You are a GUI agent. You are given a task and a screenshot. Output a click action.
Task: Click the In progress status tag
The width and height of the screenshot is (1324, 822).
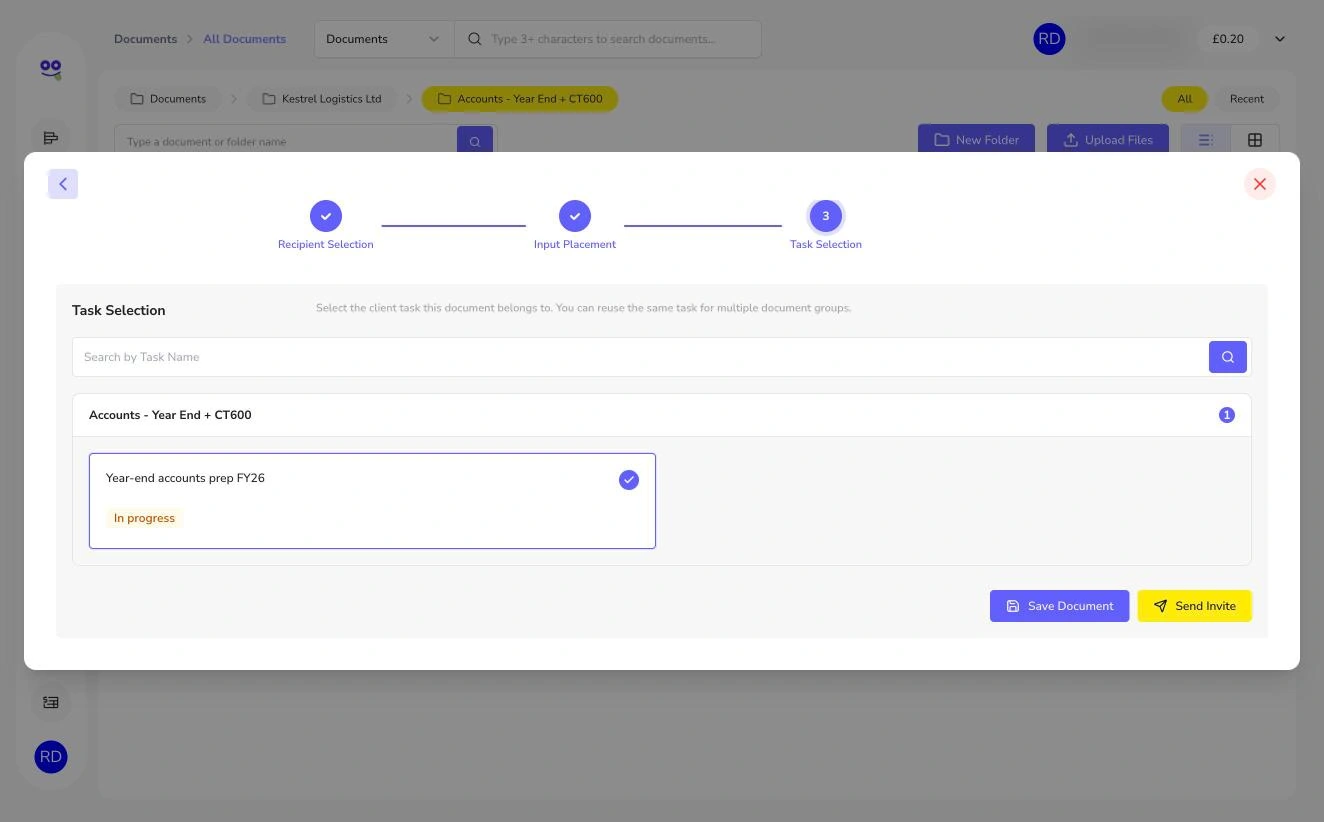coord(144,518)
